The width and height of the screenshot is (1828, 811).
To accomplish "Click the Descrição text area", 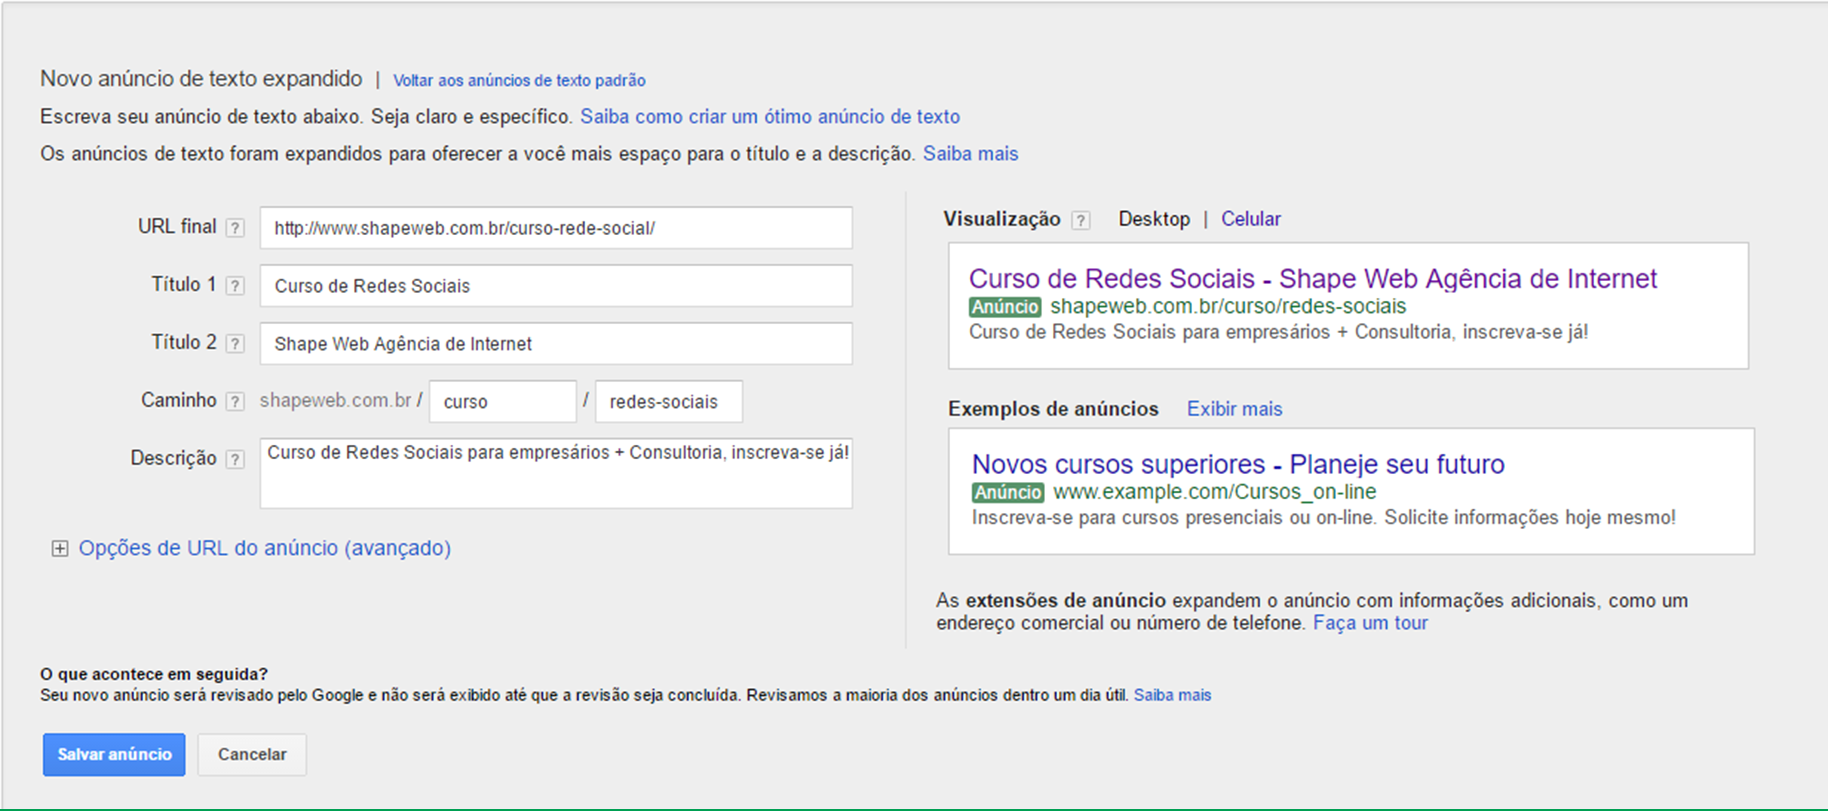I will [556, 473].
